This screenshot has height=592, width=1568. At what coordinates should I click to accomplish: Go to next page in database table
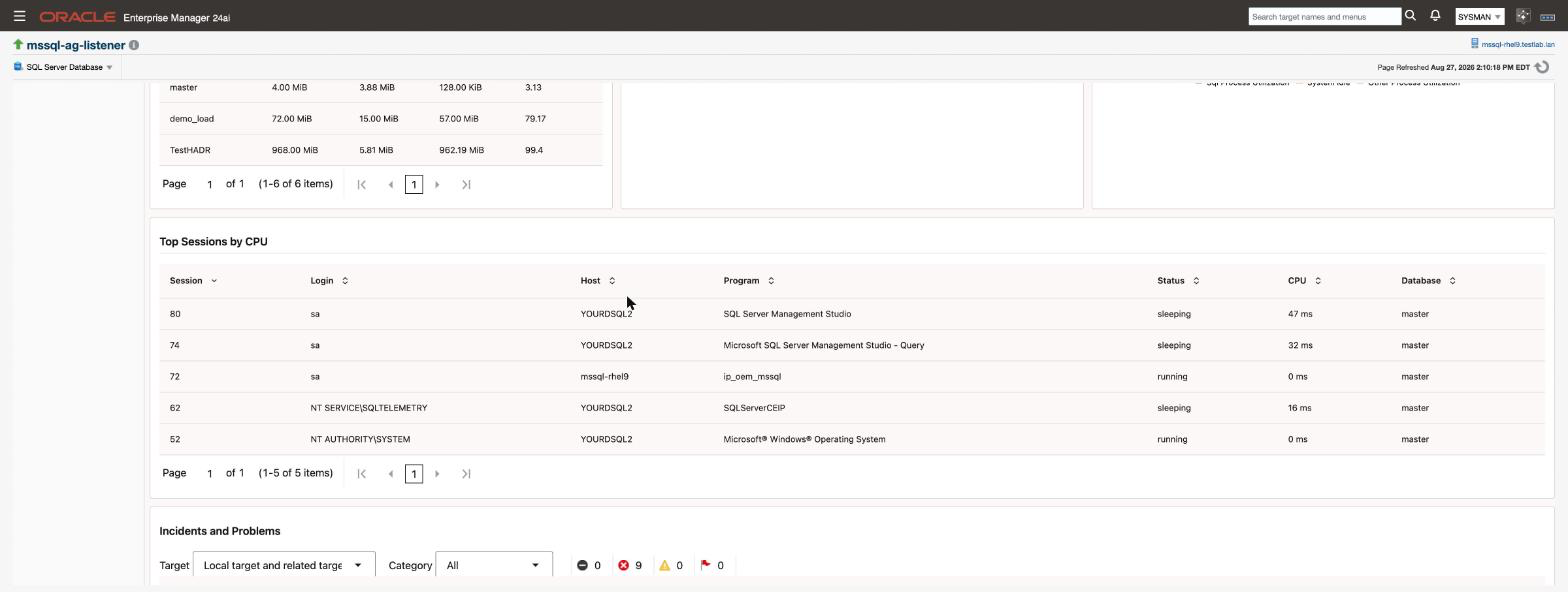(437, 184)
